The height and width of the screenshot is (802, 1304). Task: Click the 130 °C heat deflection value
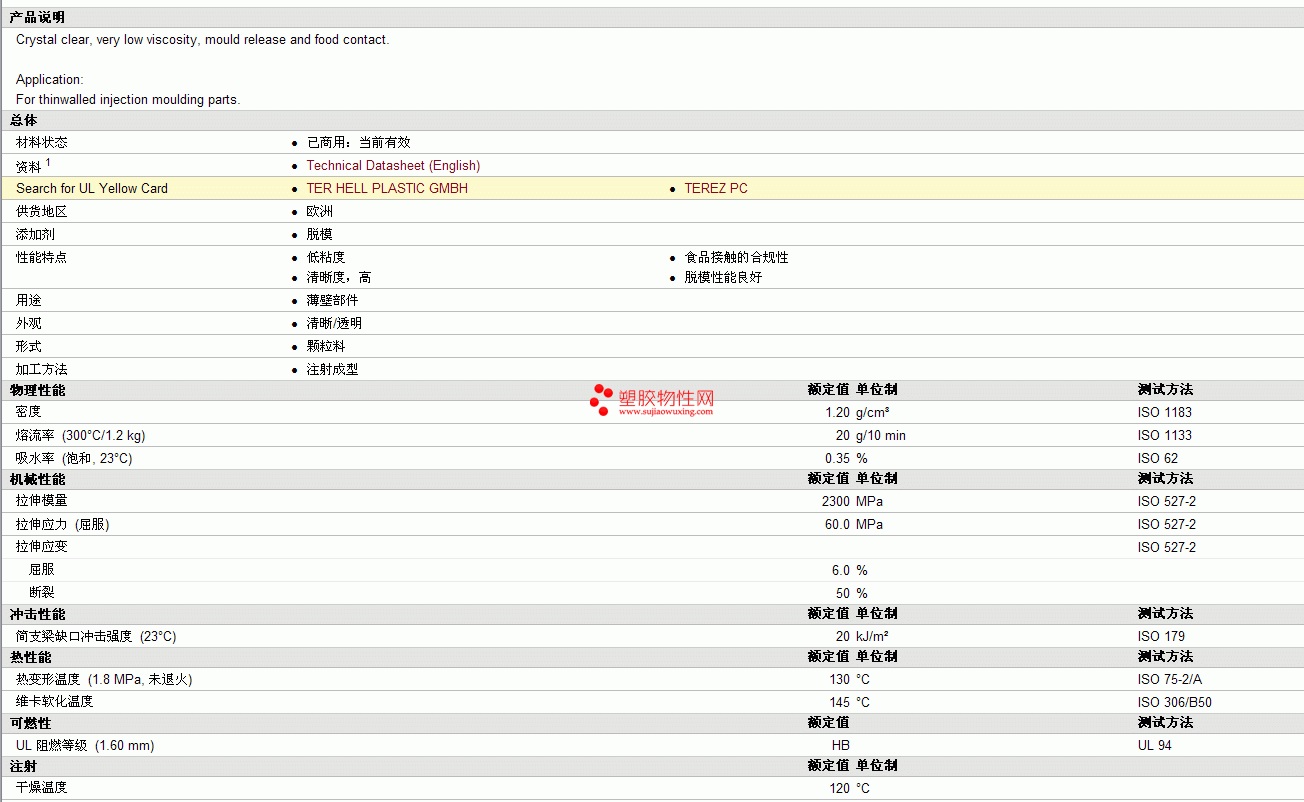tap(849, 679)
